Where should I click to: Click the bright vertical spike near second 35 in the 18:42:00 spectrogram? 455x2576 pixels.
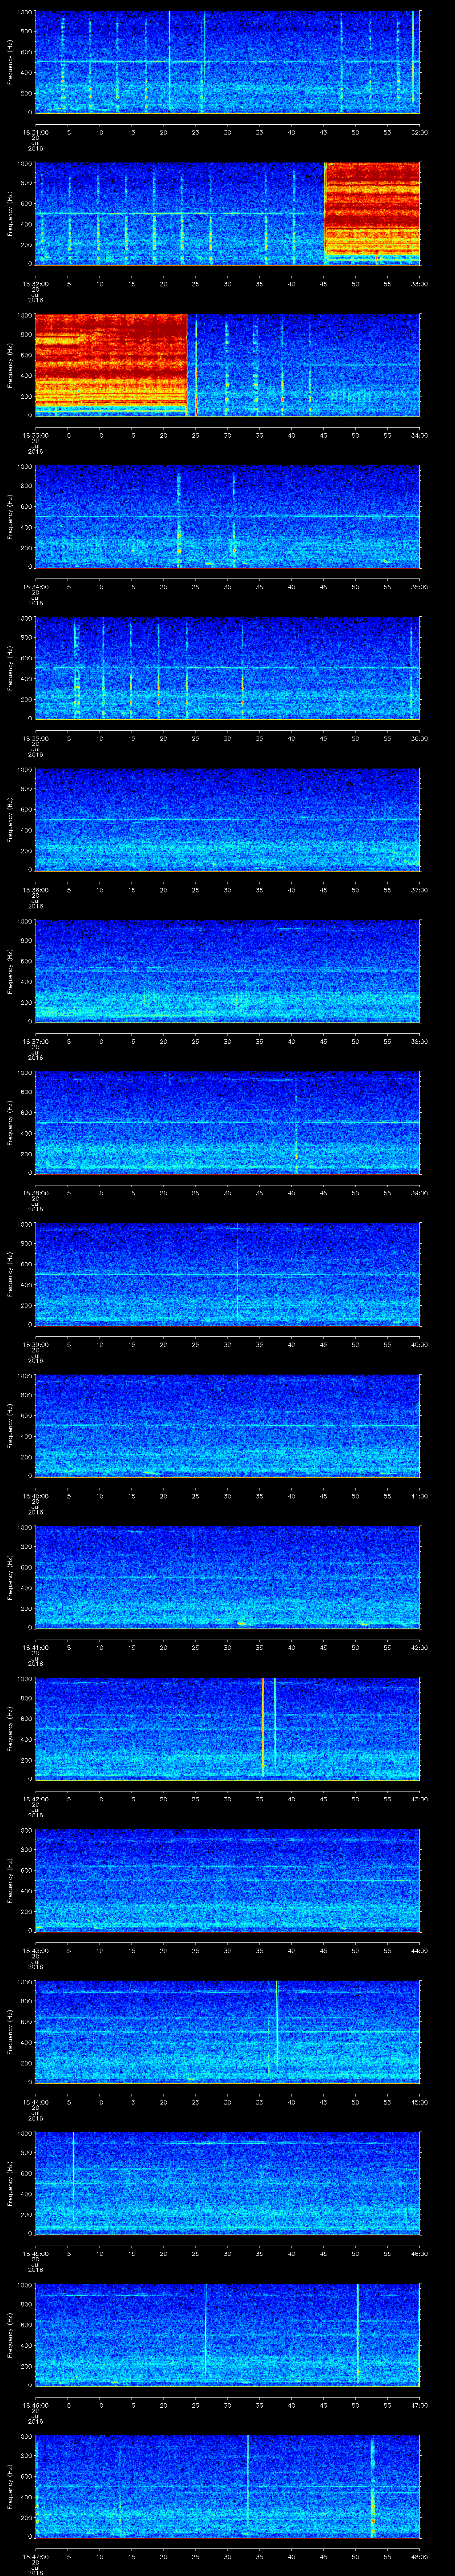click(x=262, y=1727)
